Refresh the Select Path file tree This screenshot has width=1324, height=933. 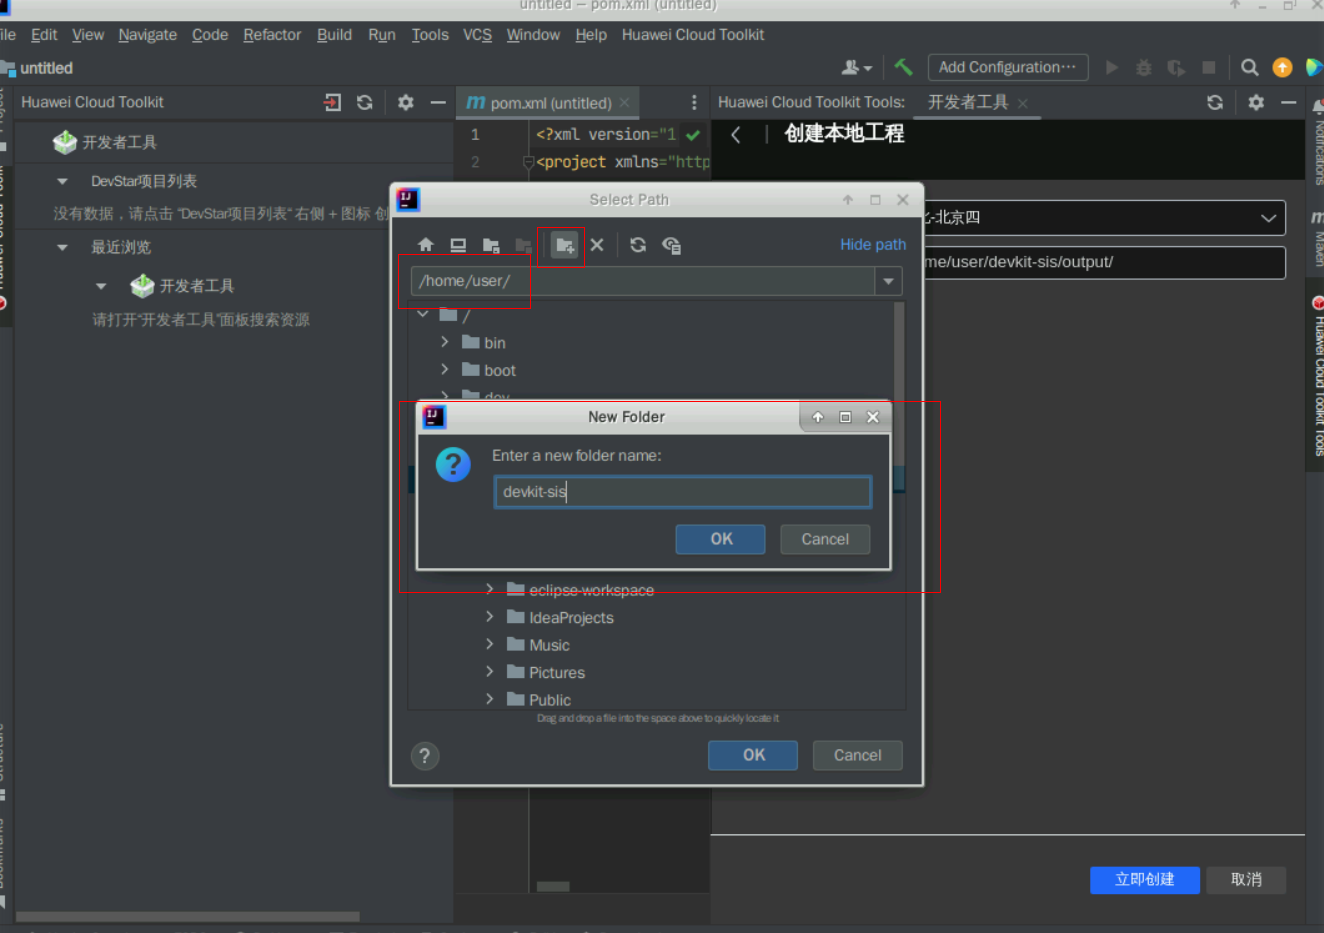tap(638, 245)
